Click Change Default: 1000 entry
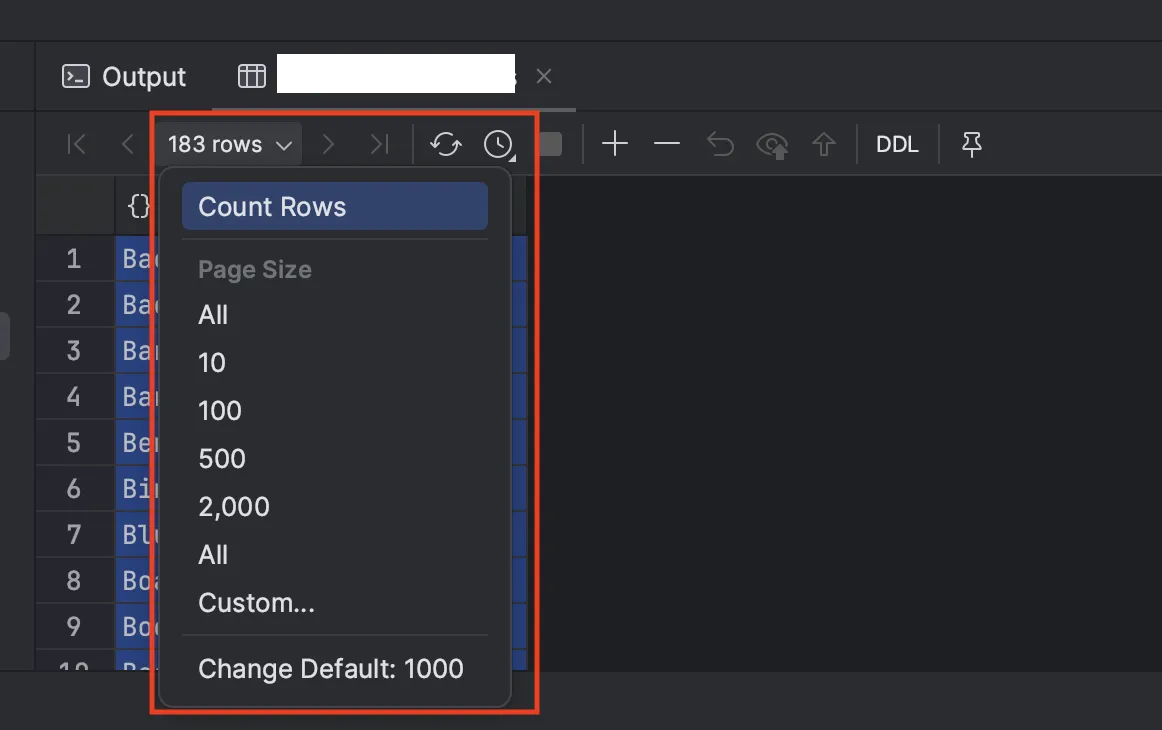 click(331, 669)
